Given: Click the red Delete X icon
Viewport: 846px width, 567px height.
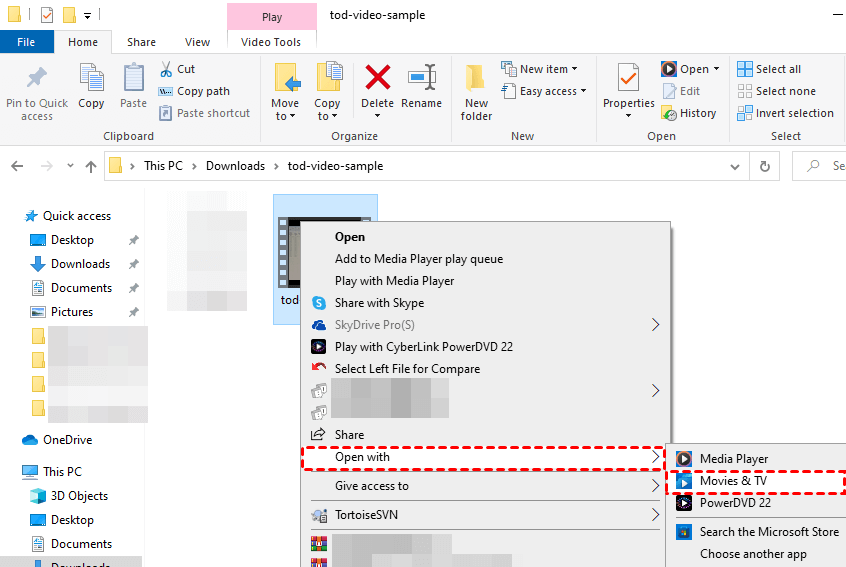Looking at the screenshot, I should (x=378, y=77).
